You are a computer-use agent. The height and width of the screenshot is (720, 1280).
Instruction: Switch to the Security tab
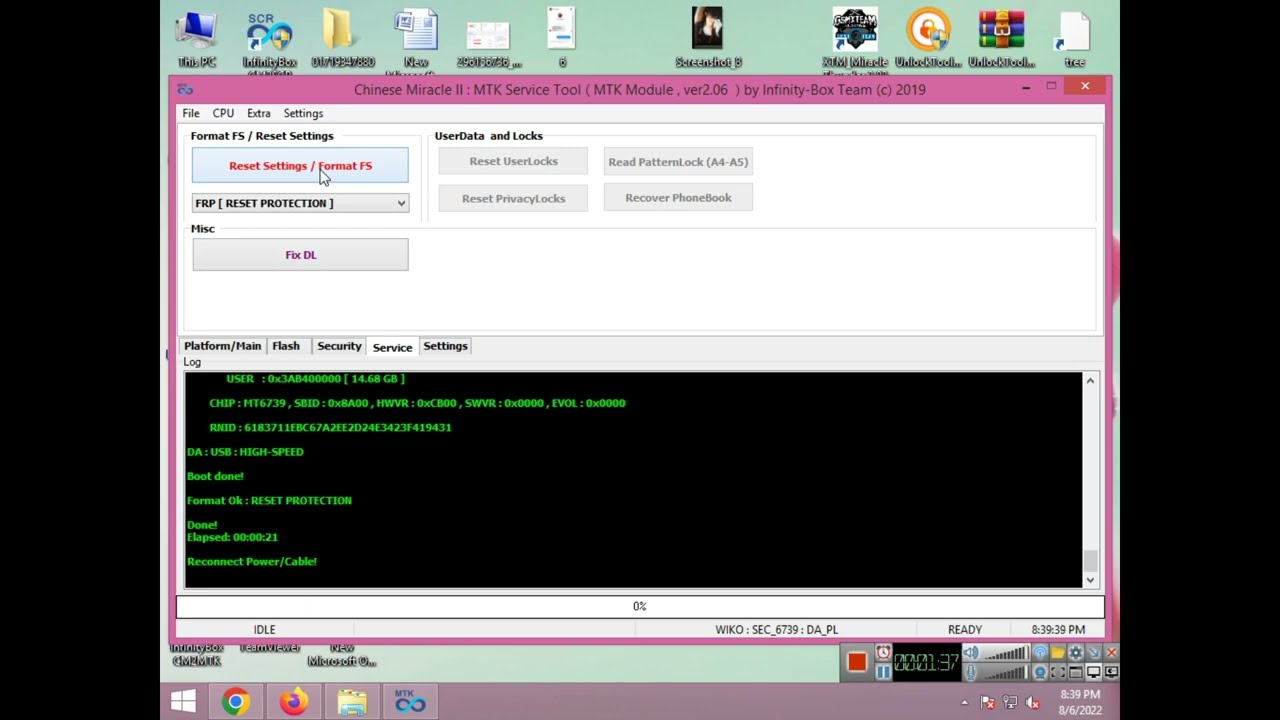pyautogui.click(x=339, y=346)
